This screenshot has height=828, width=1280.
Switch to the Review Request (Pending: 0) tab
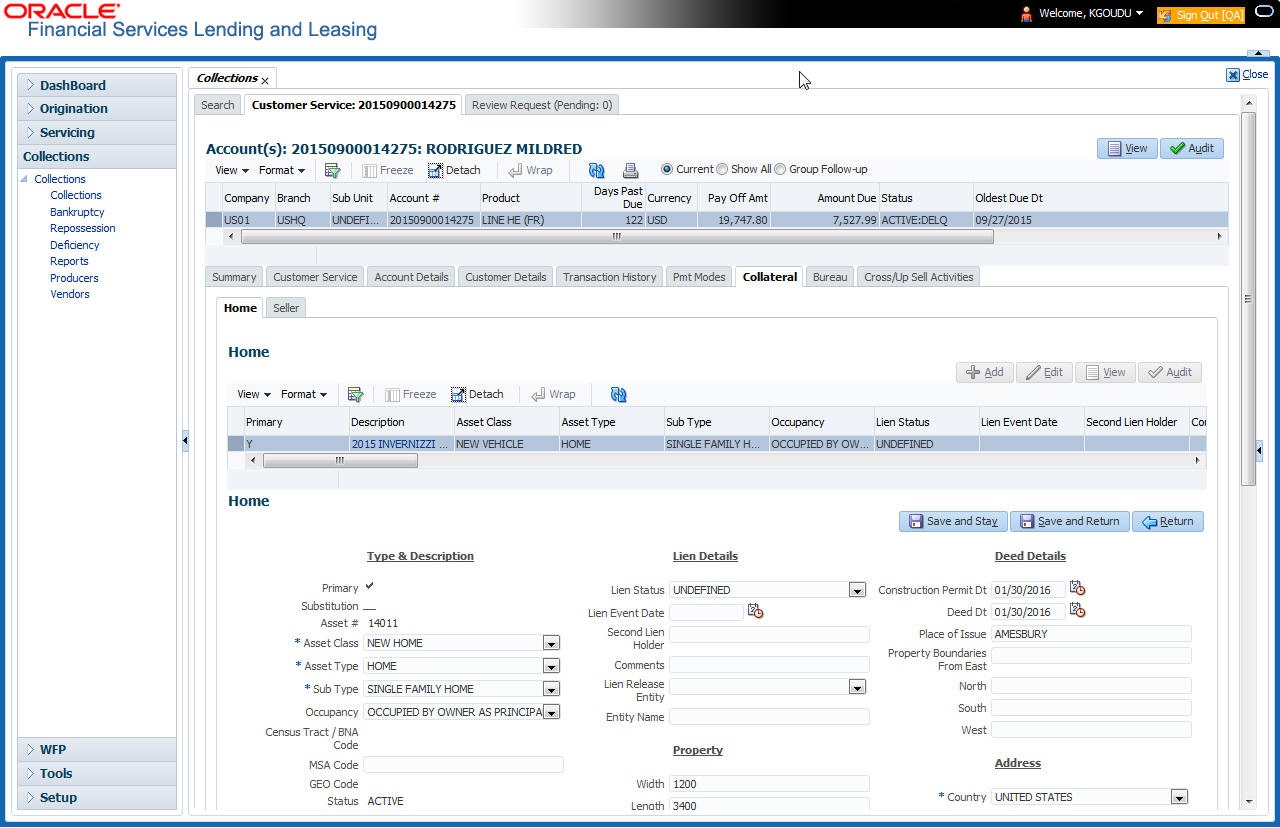[x=541, y=104]
